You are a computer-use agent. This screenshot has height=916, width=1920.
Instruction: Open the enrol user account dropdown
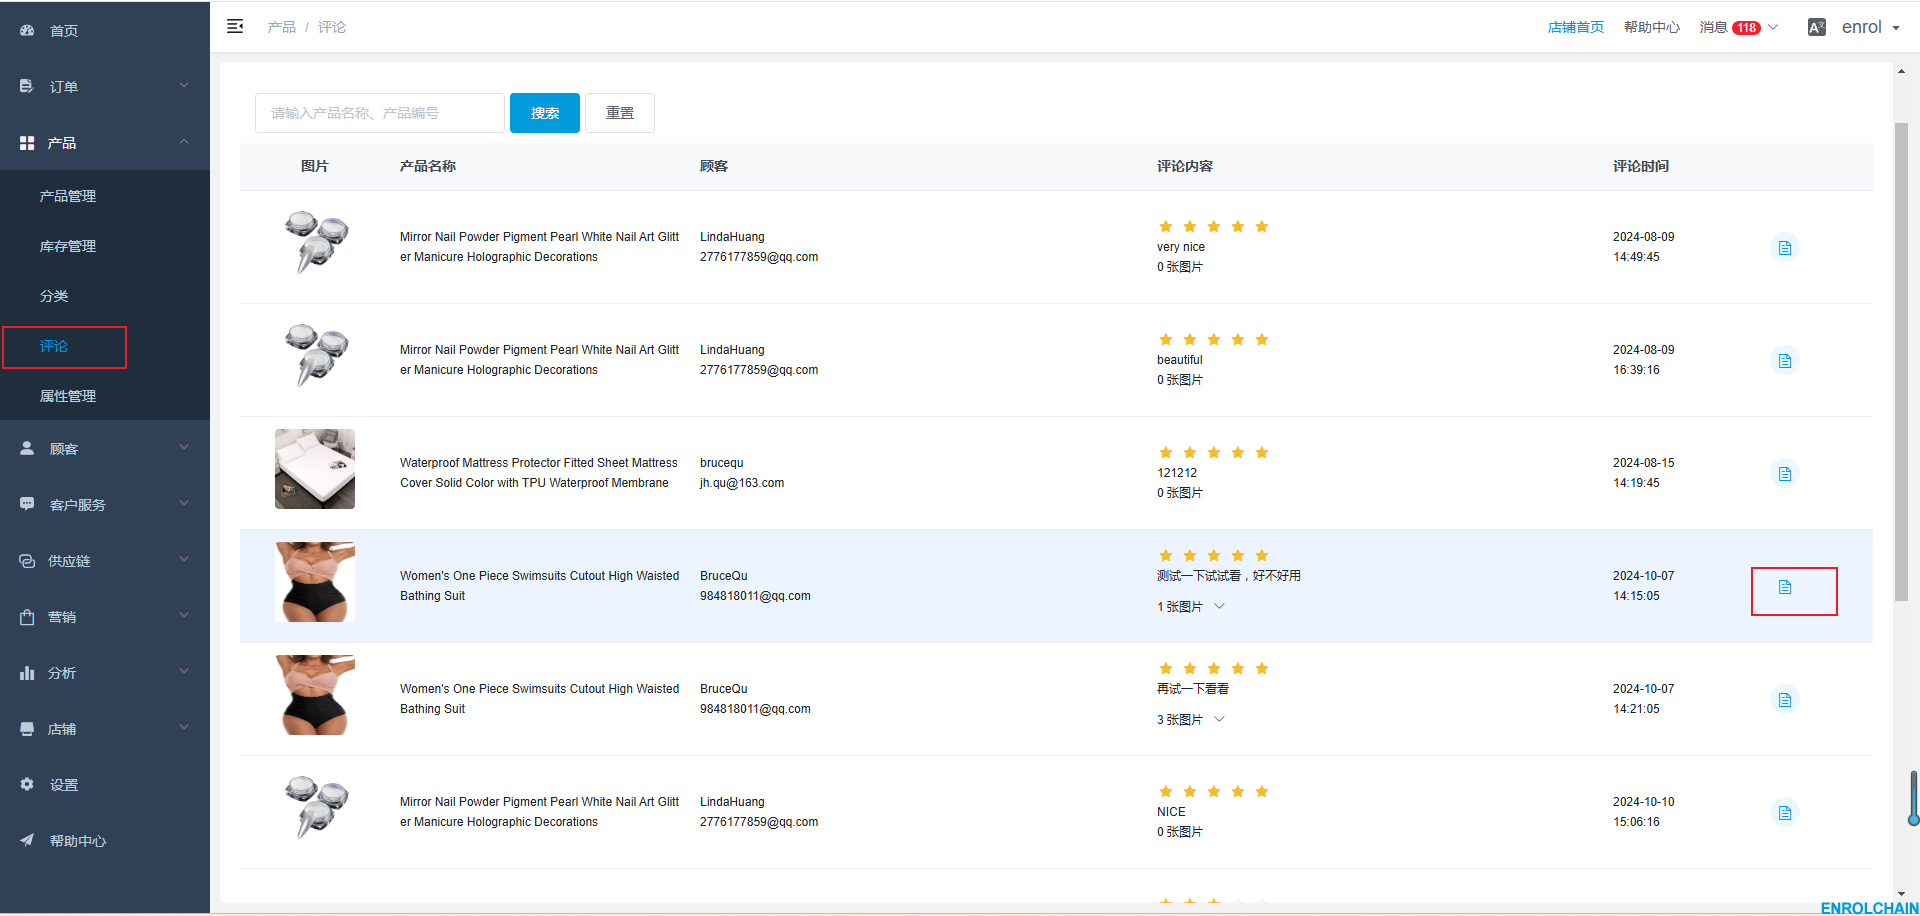coord(1870,27)
